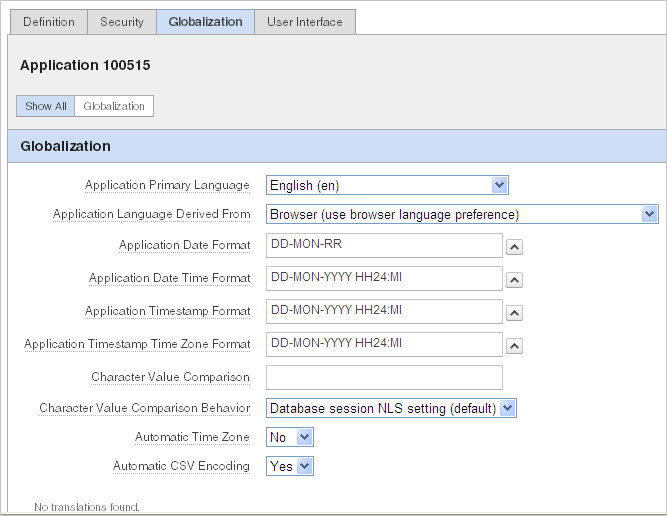667x516 pixels.
Task: Open Automatic Time Zone dropdown
Action: (290, 437)
